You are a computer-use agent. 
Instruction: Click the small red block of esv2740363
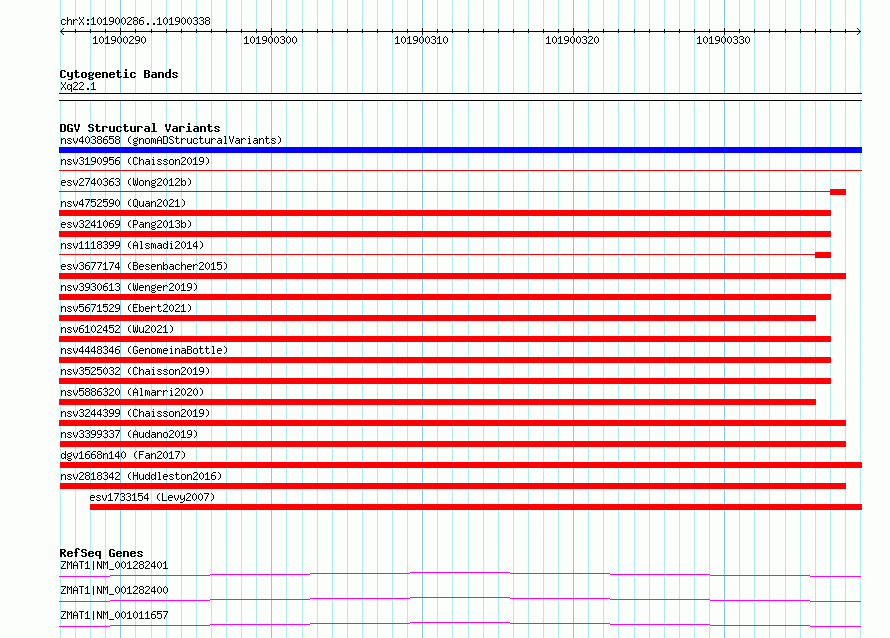[838, 192]
